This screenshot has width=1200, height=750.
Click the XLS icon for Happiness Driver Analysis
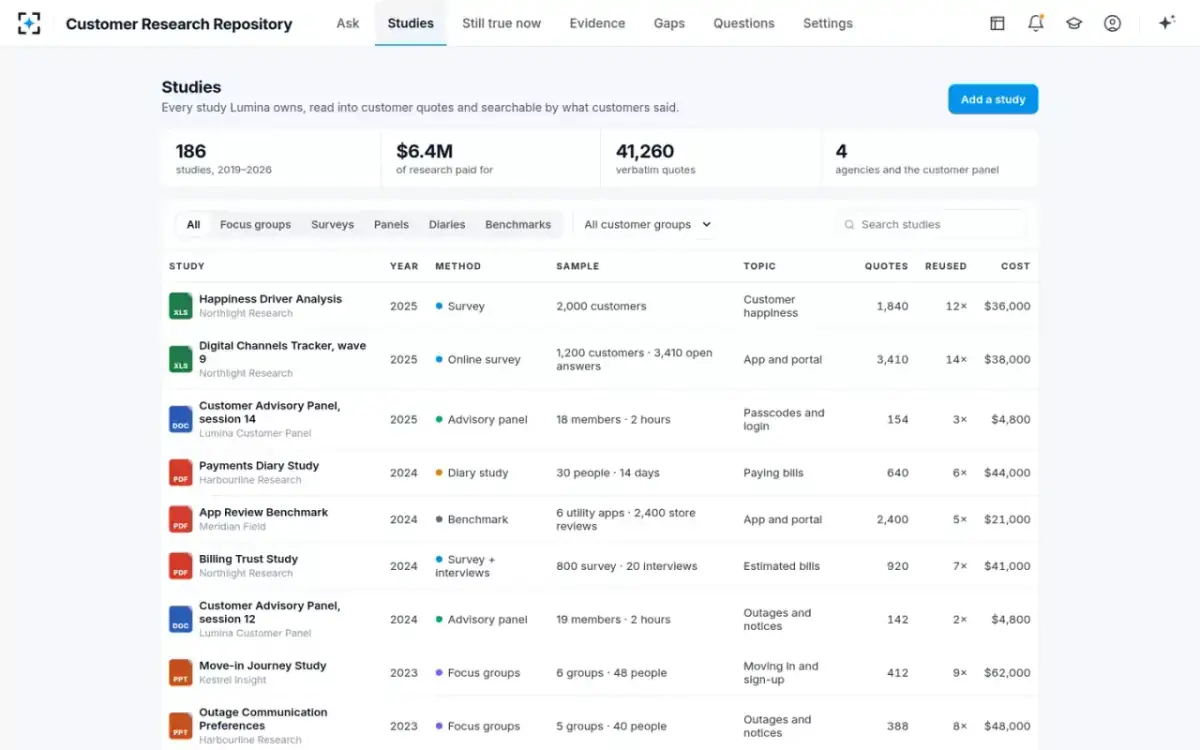click(x=180, y=306)
